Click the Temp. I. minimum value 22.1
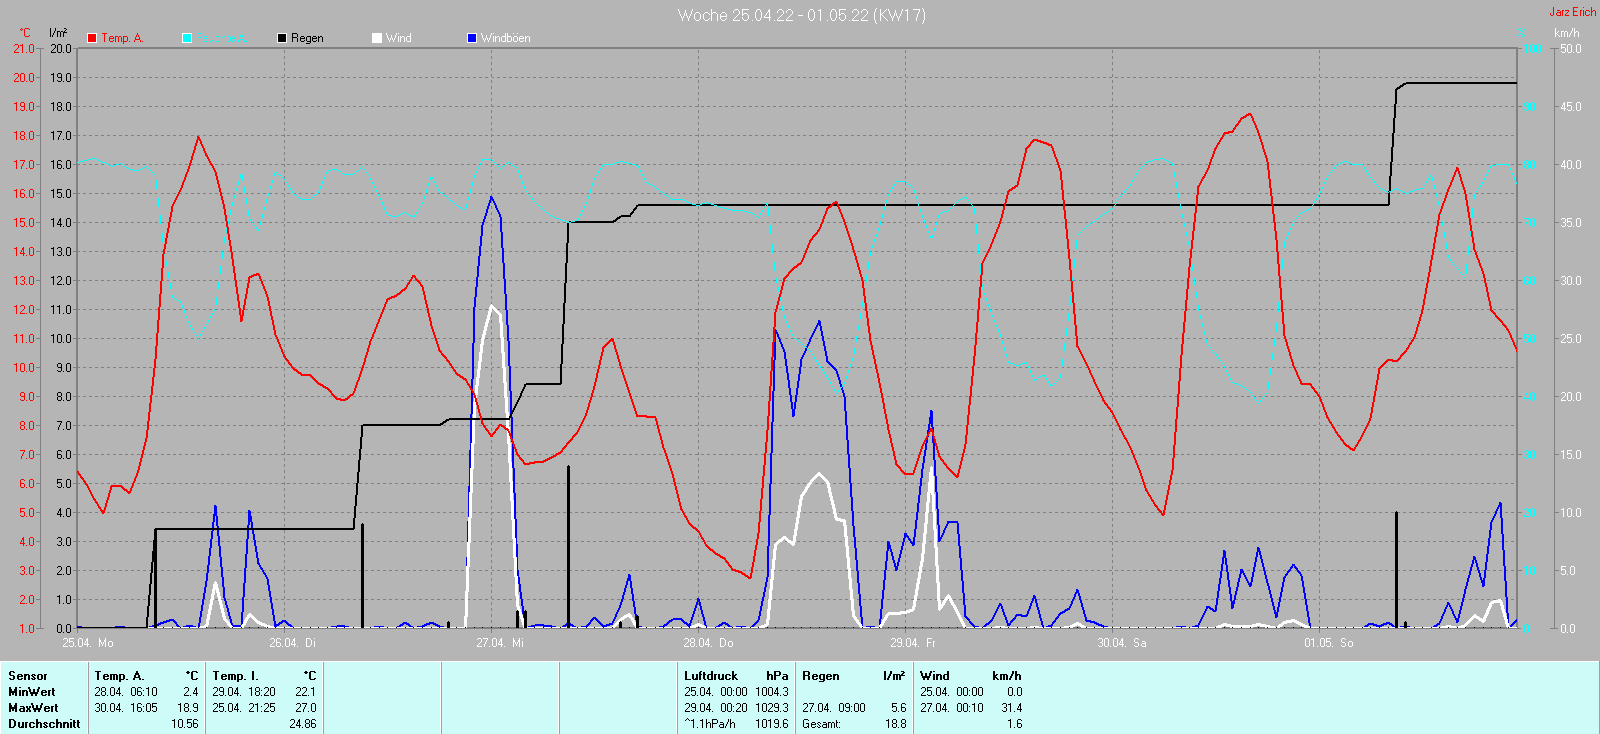1600x734 pixels. pos(306,692)
